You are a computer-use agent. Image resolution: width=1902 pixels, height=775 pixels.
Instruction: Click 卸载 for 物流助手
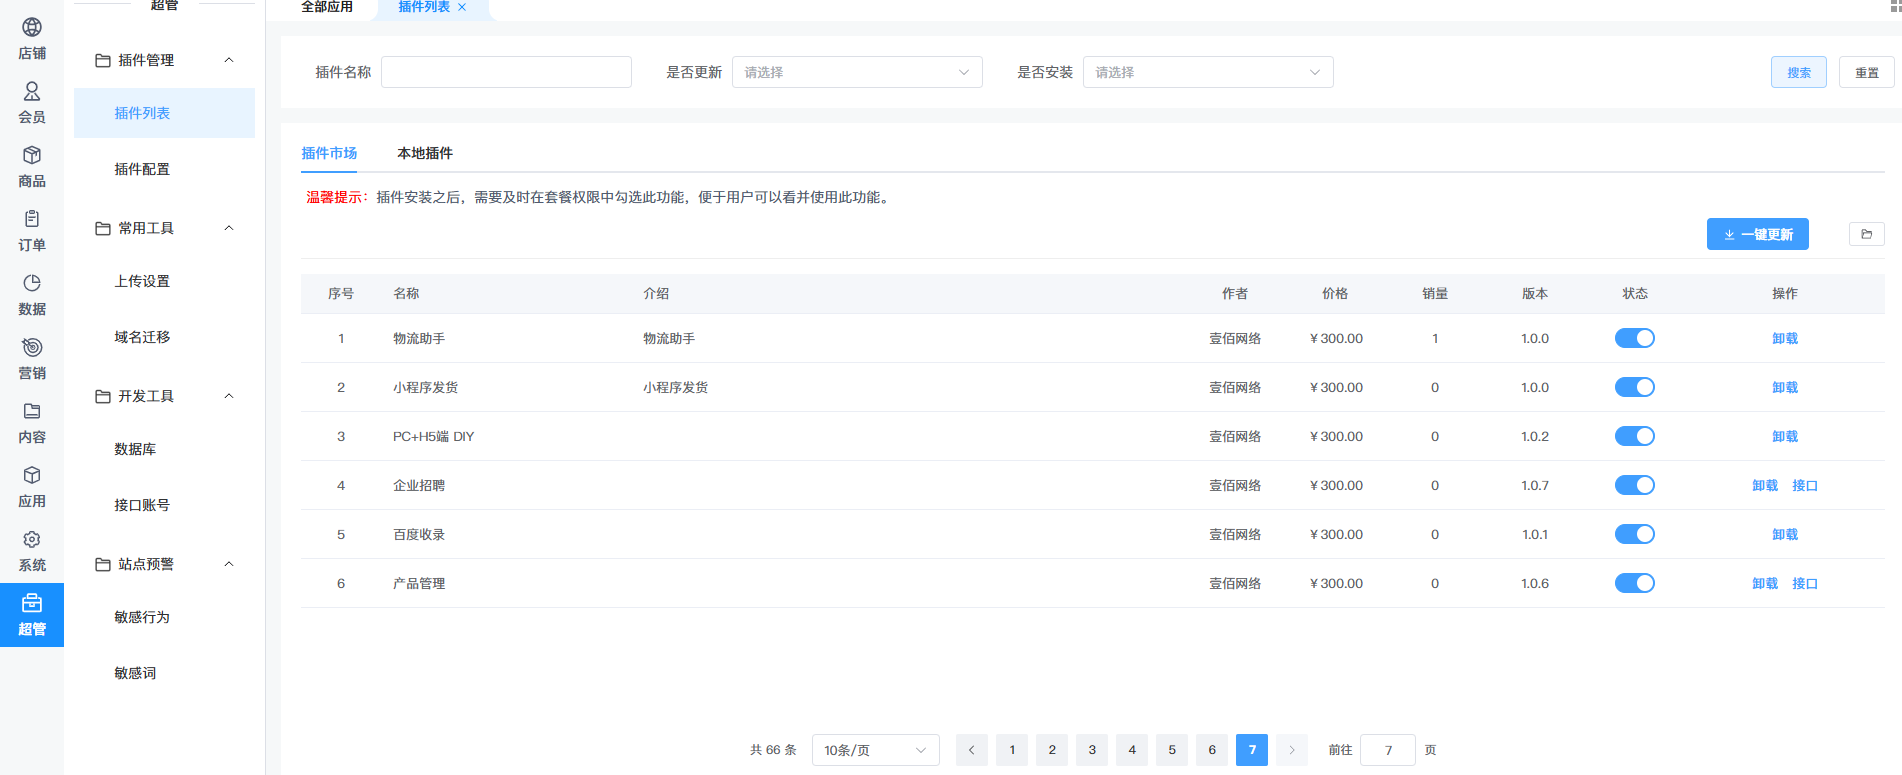pyautogui.click(x=1785, y=338)
